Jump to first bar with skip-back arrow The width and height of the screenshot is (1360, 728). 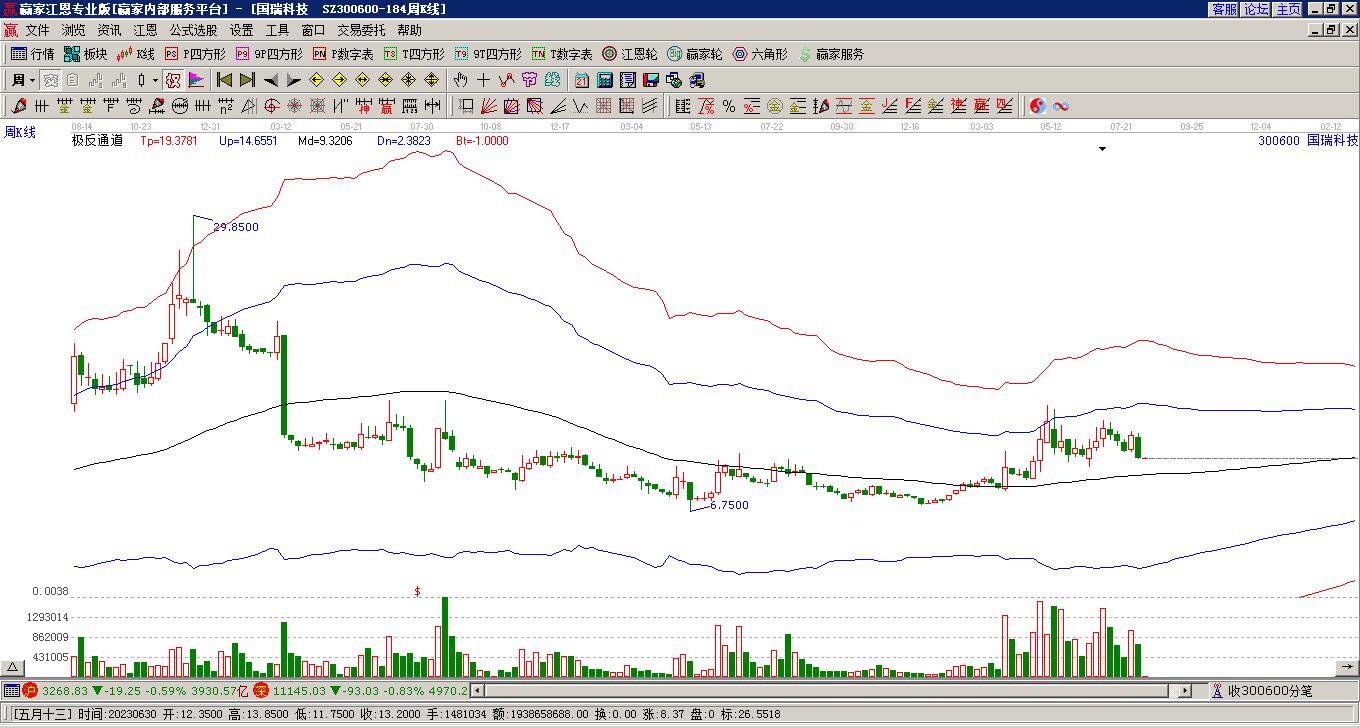point(224,80)
